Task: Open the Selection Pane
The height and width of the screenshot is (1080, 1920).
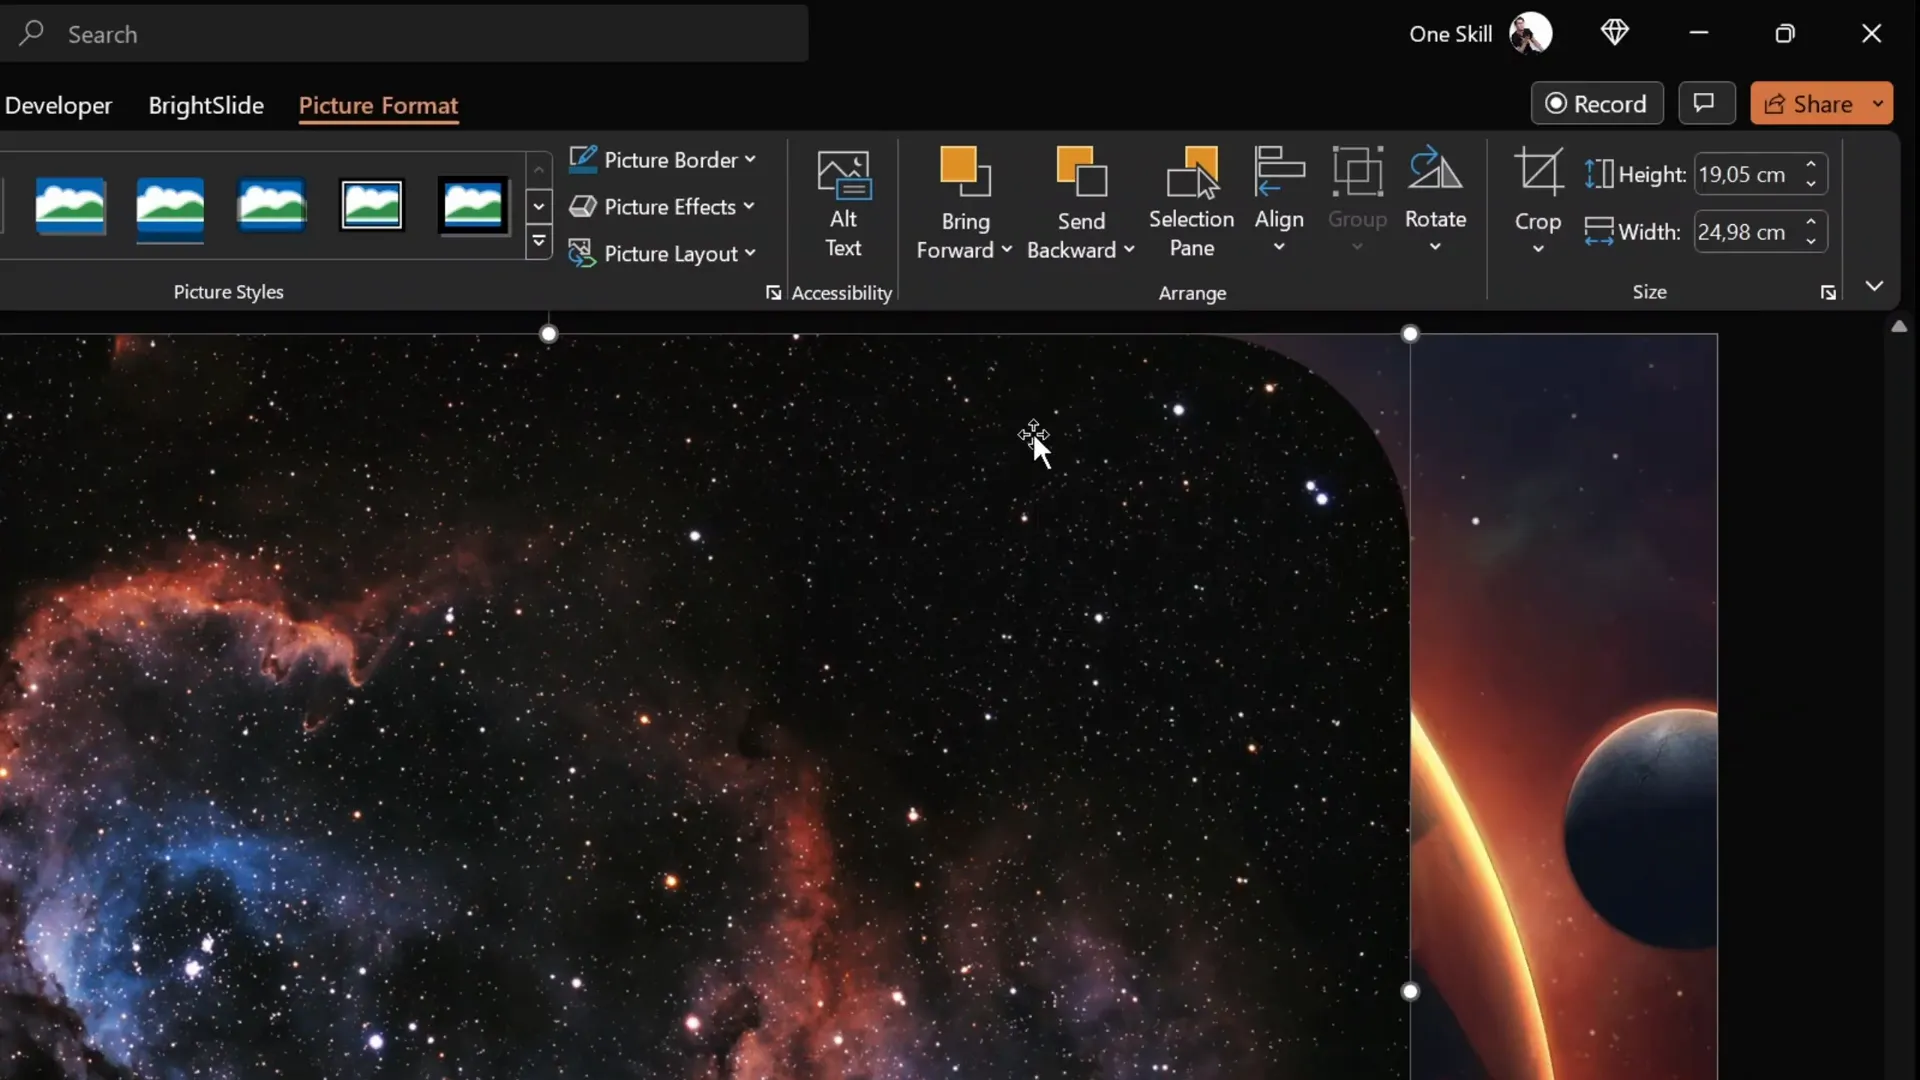Action: pyautogui.click(x=1191, y=205)
